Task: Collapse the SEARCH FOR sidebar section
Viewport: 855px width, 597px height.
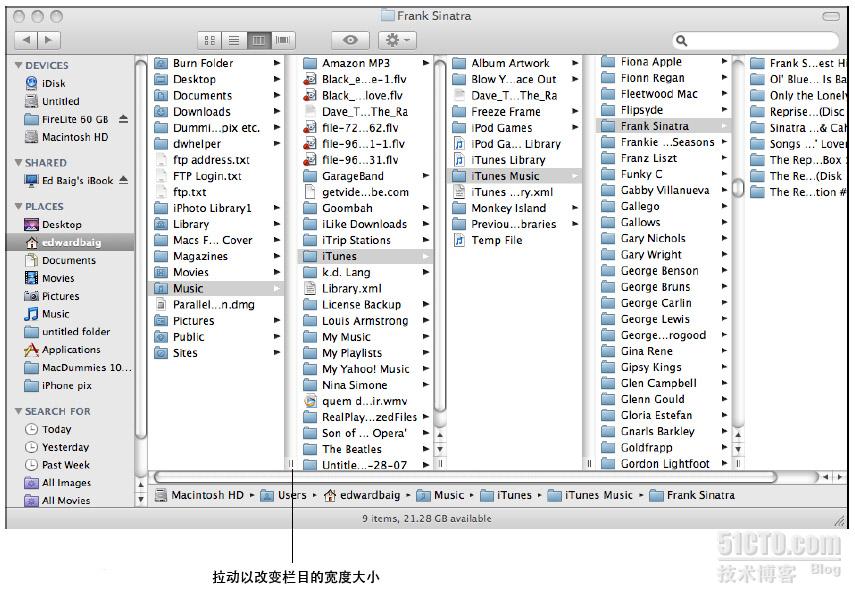Action: 19,411
